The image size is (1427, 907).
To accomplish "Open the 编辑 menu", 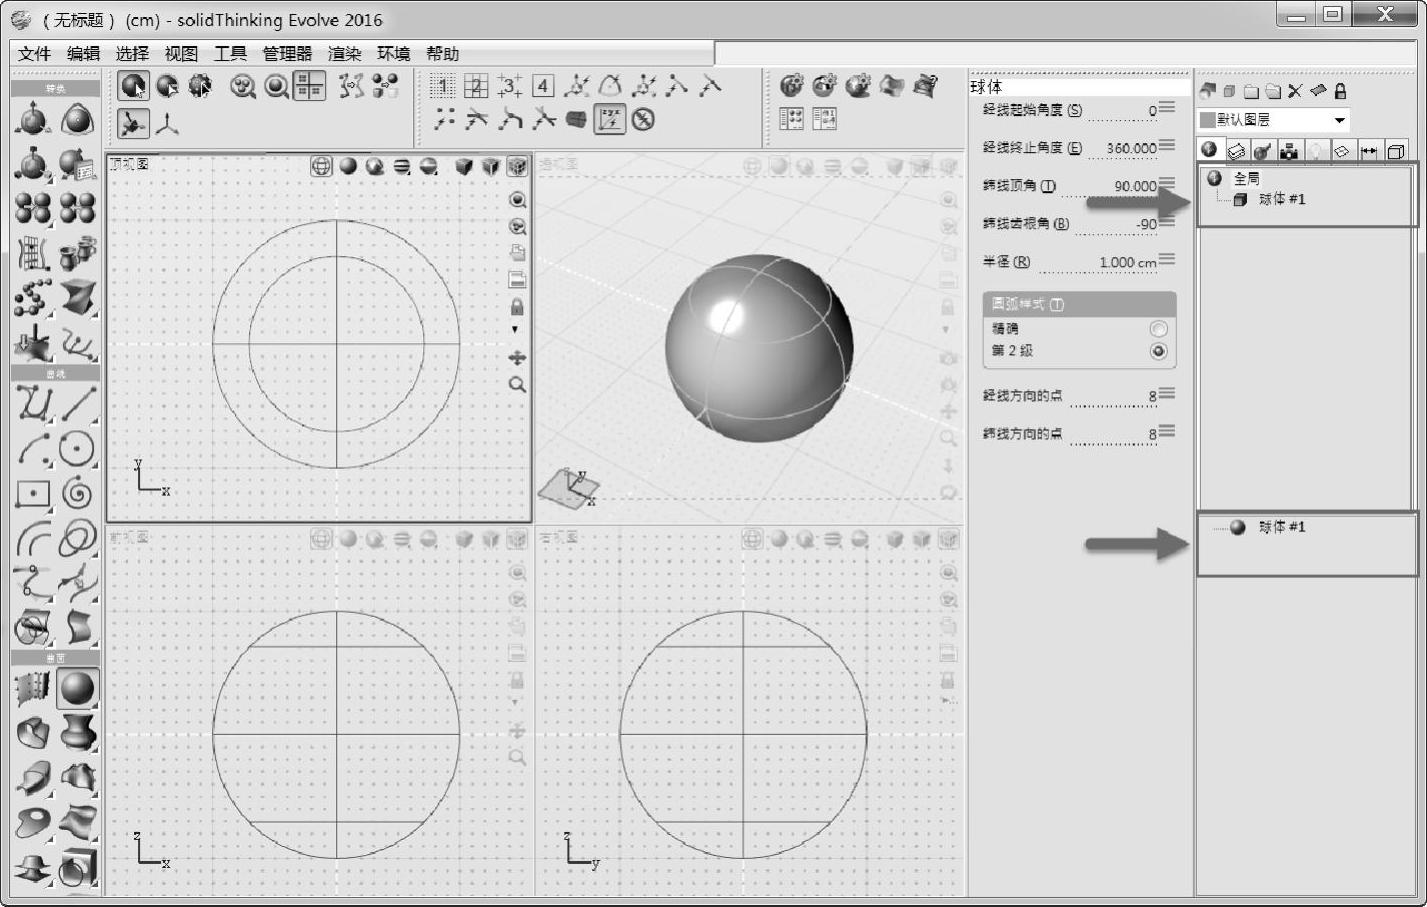I will point(83,54).
